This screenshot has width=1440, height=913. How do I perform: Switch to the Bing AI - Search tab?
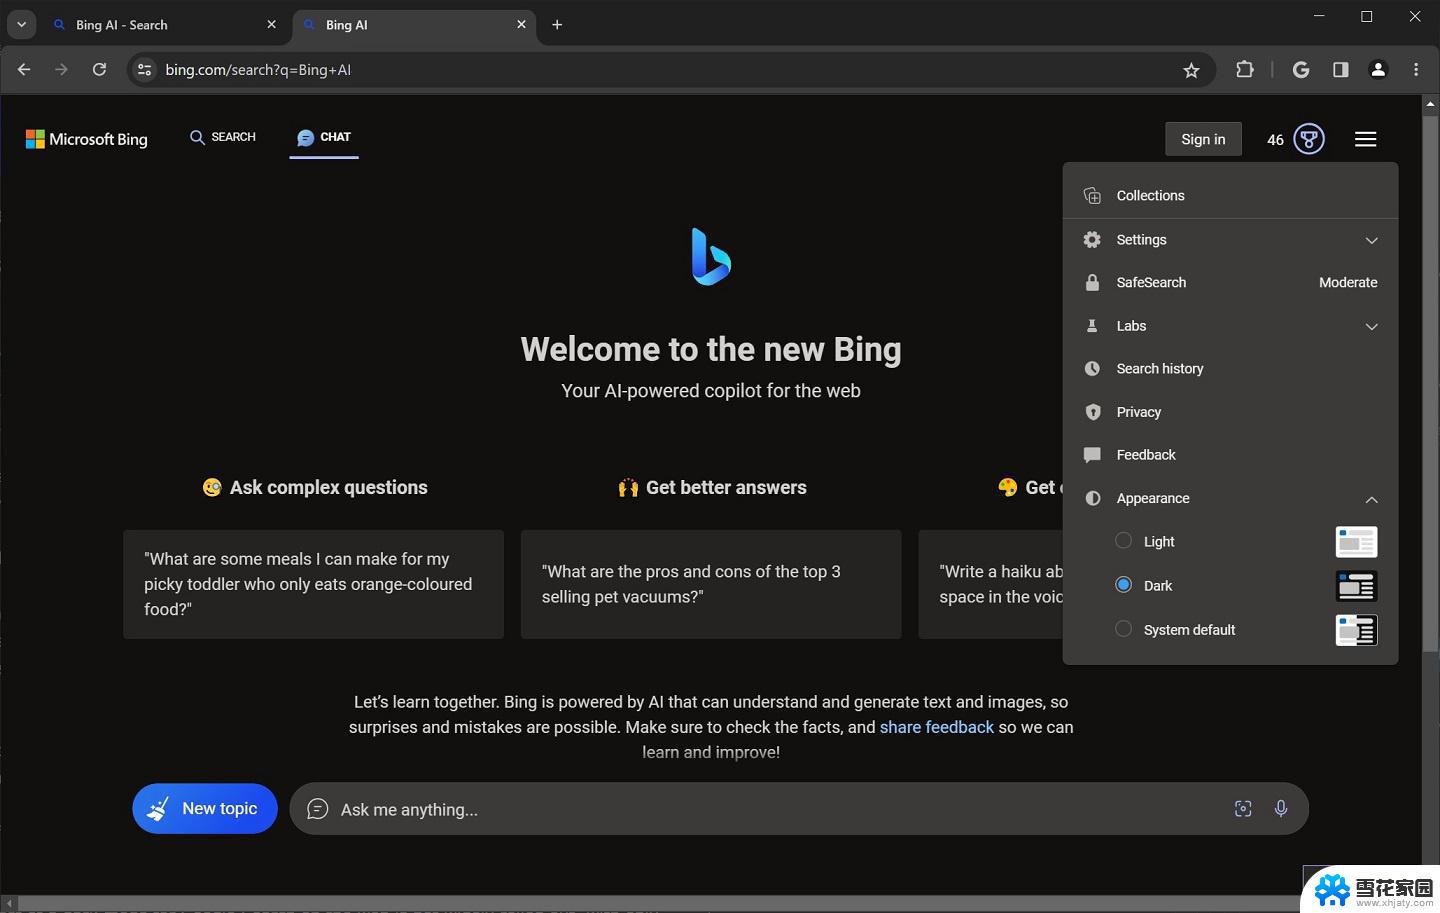(x=165, y=25)
